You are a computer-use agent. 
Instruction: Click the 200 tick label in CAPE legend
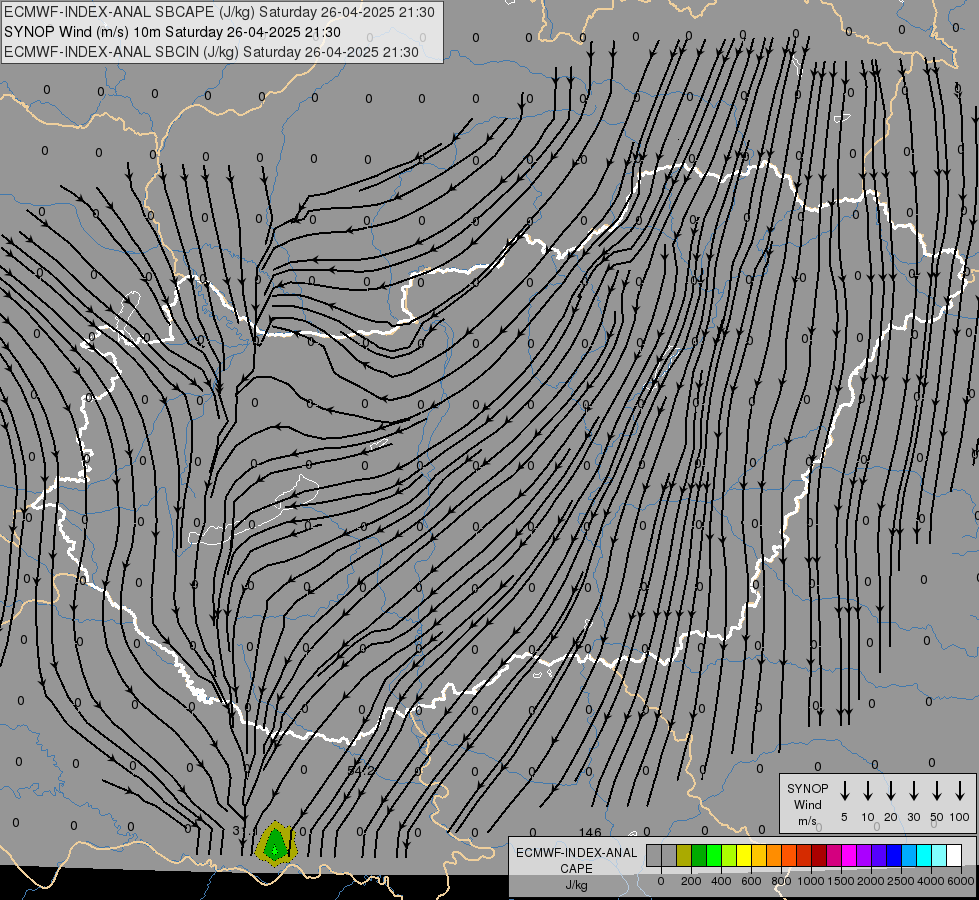tap(691, 881)
